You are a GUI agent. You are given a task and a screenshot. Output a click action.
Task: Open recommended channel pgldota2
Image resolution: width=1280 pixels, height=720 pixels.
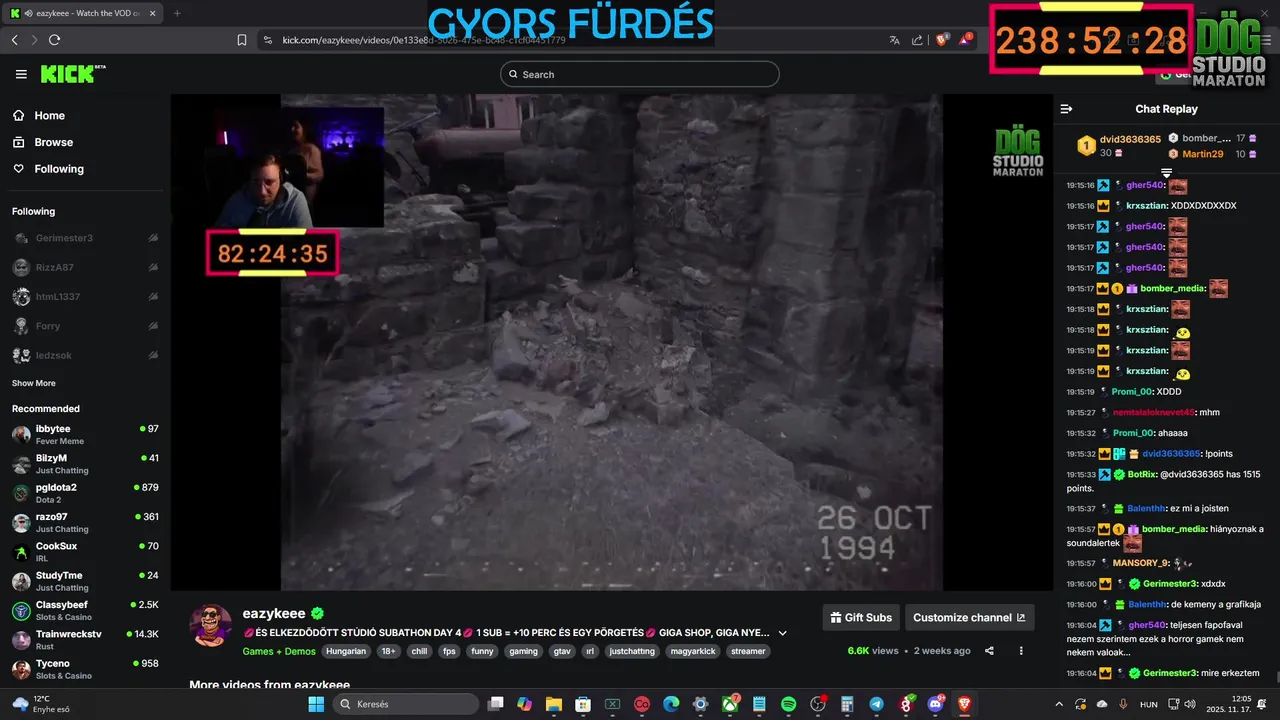pyautogui.click(x=85, y=493)
